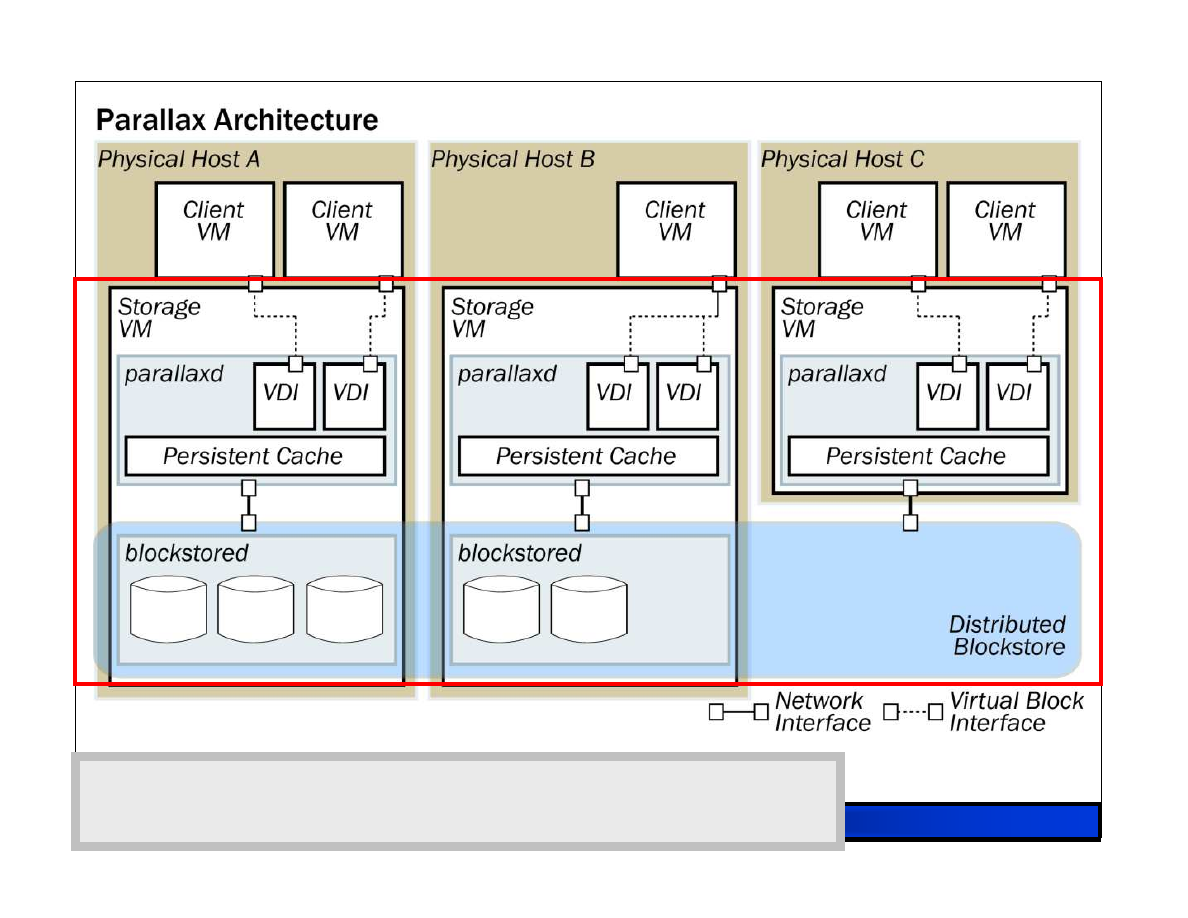This screenshot has height=918, width=1188.
Task: Click the blockstored label in Host B
Action: point(520,553)
